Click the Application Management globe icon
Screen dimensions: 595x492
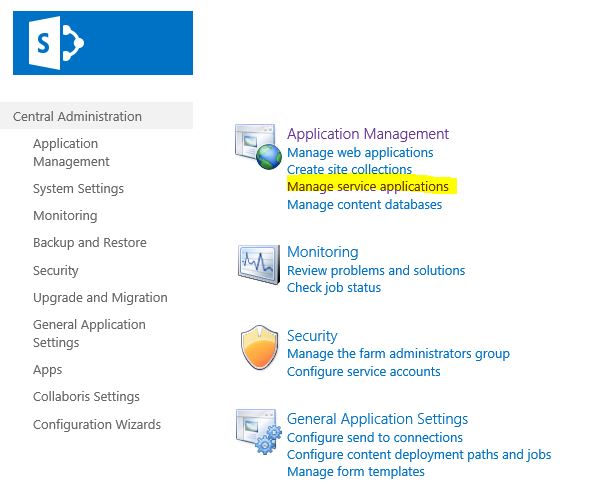tap(258, 146)
